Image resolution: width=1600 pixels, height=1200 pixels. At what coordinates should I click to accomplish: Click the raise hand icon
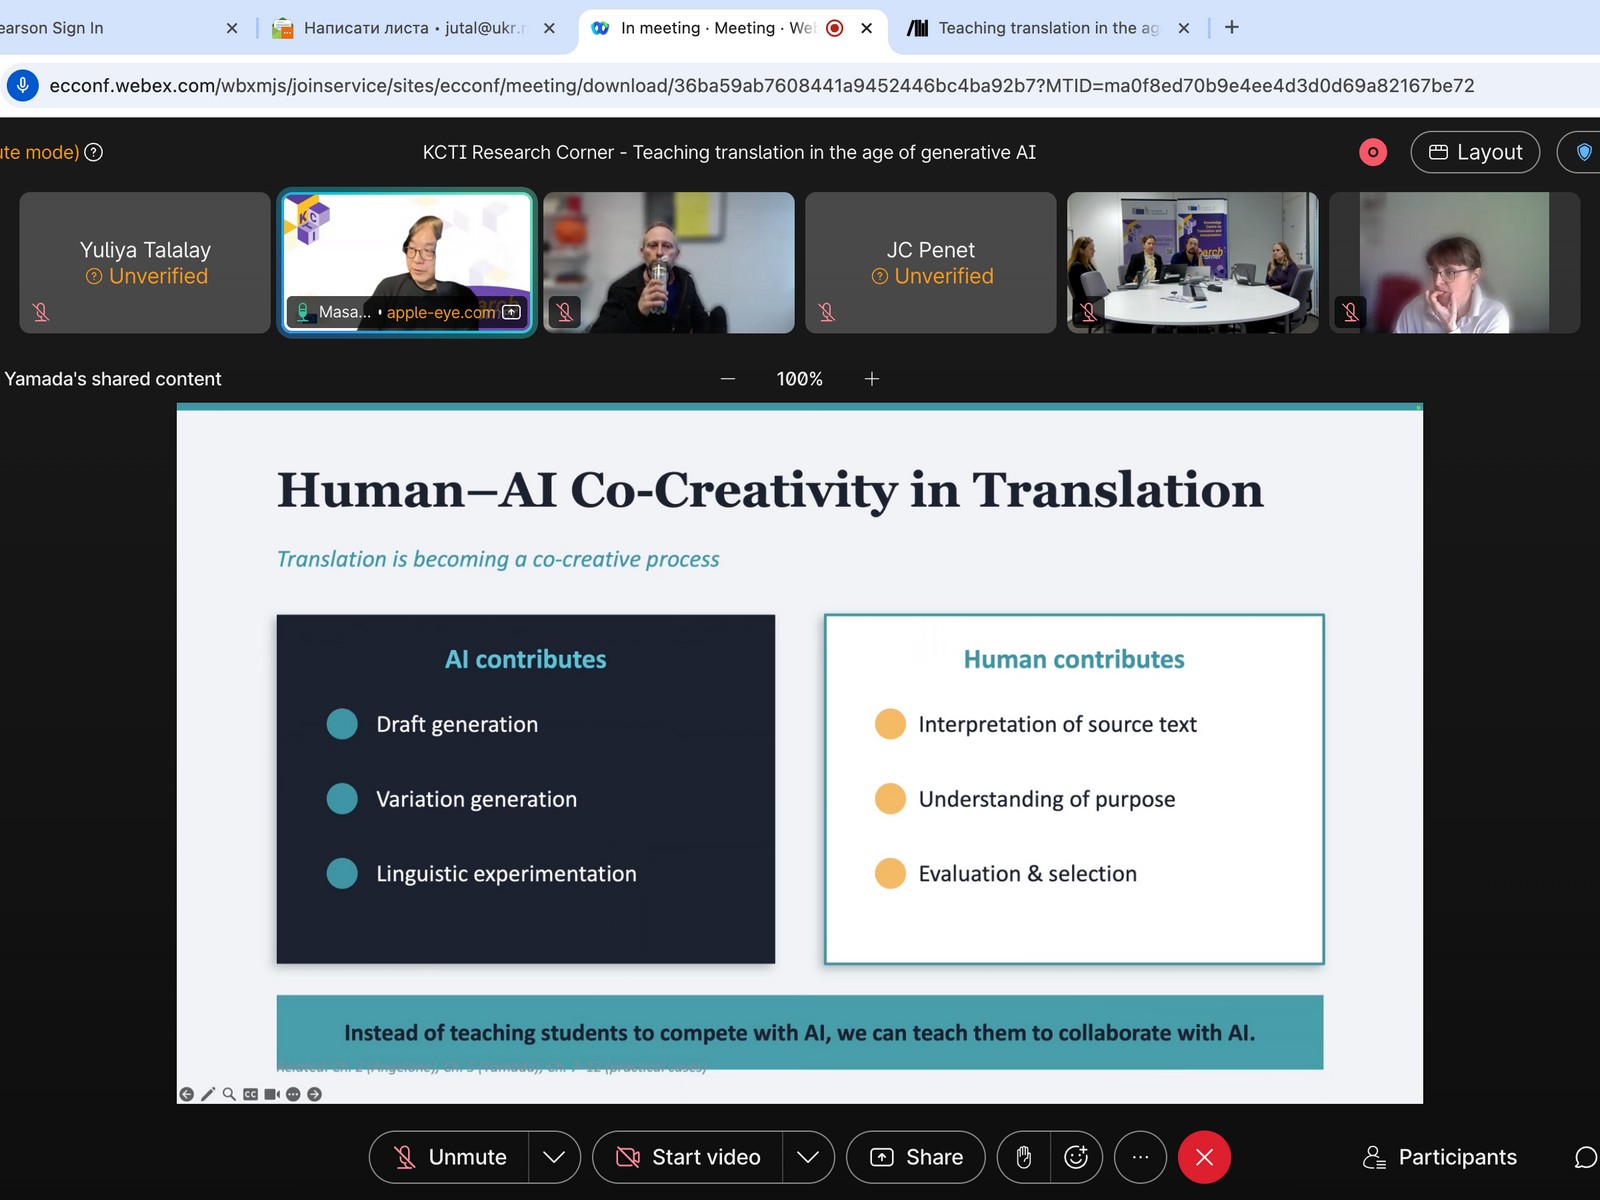(x=1023, y=1157)
